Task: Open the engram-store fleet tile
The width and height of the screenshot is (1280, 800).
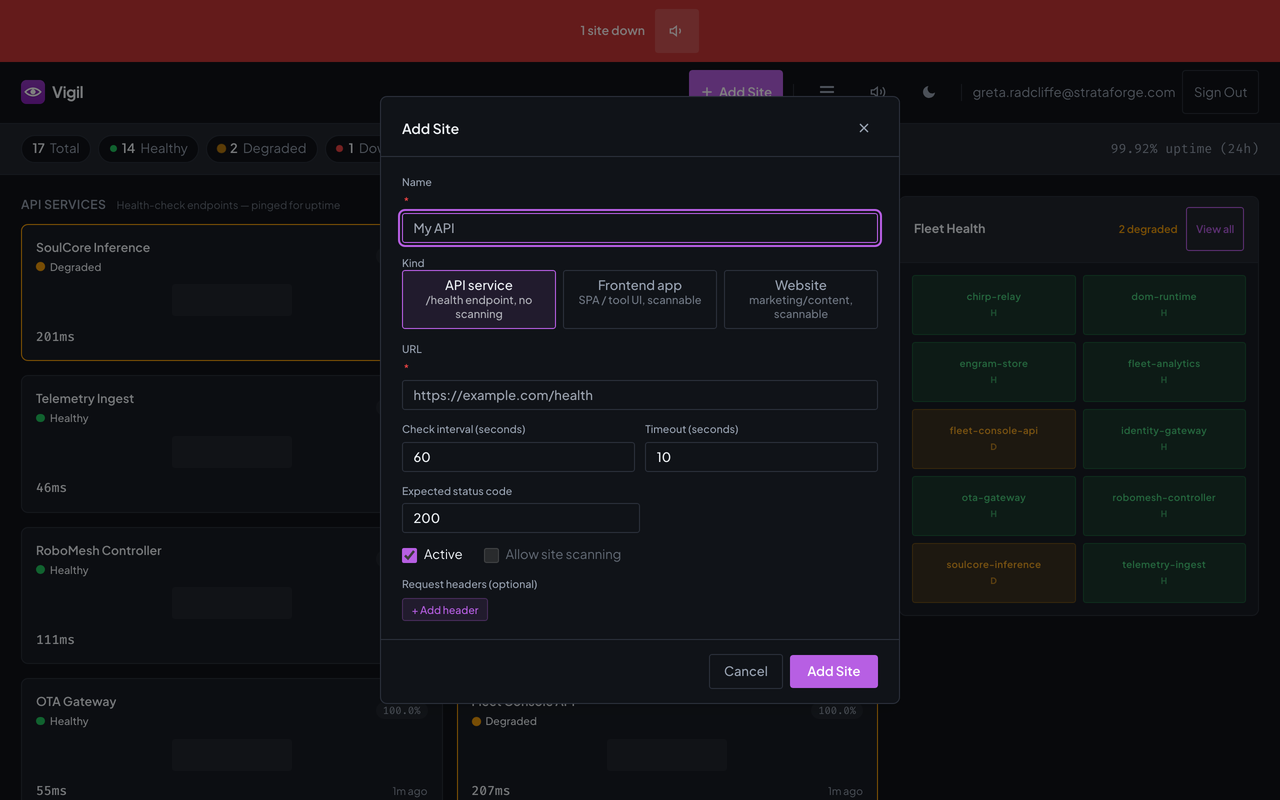Action: (x=994, y=372)
